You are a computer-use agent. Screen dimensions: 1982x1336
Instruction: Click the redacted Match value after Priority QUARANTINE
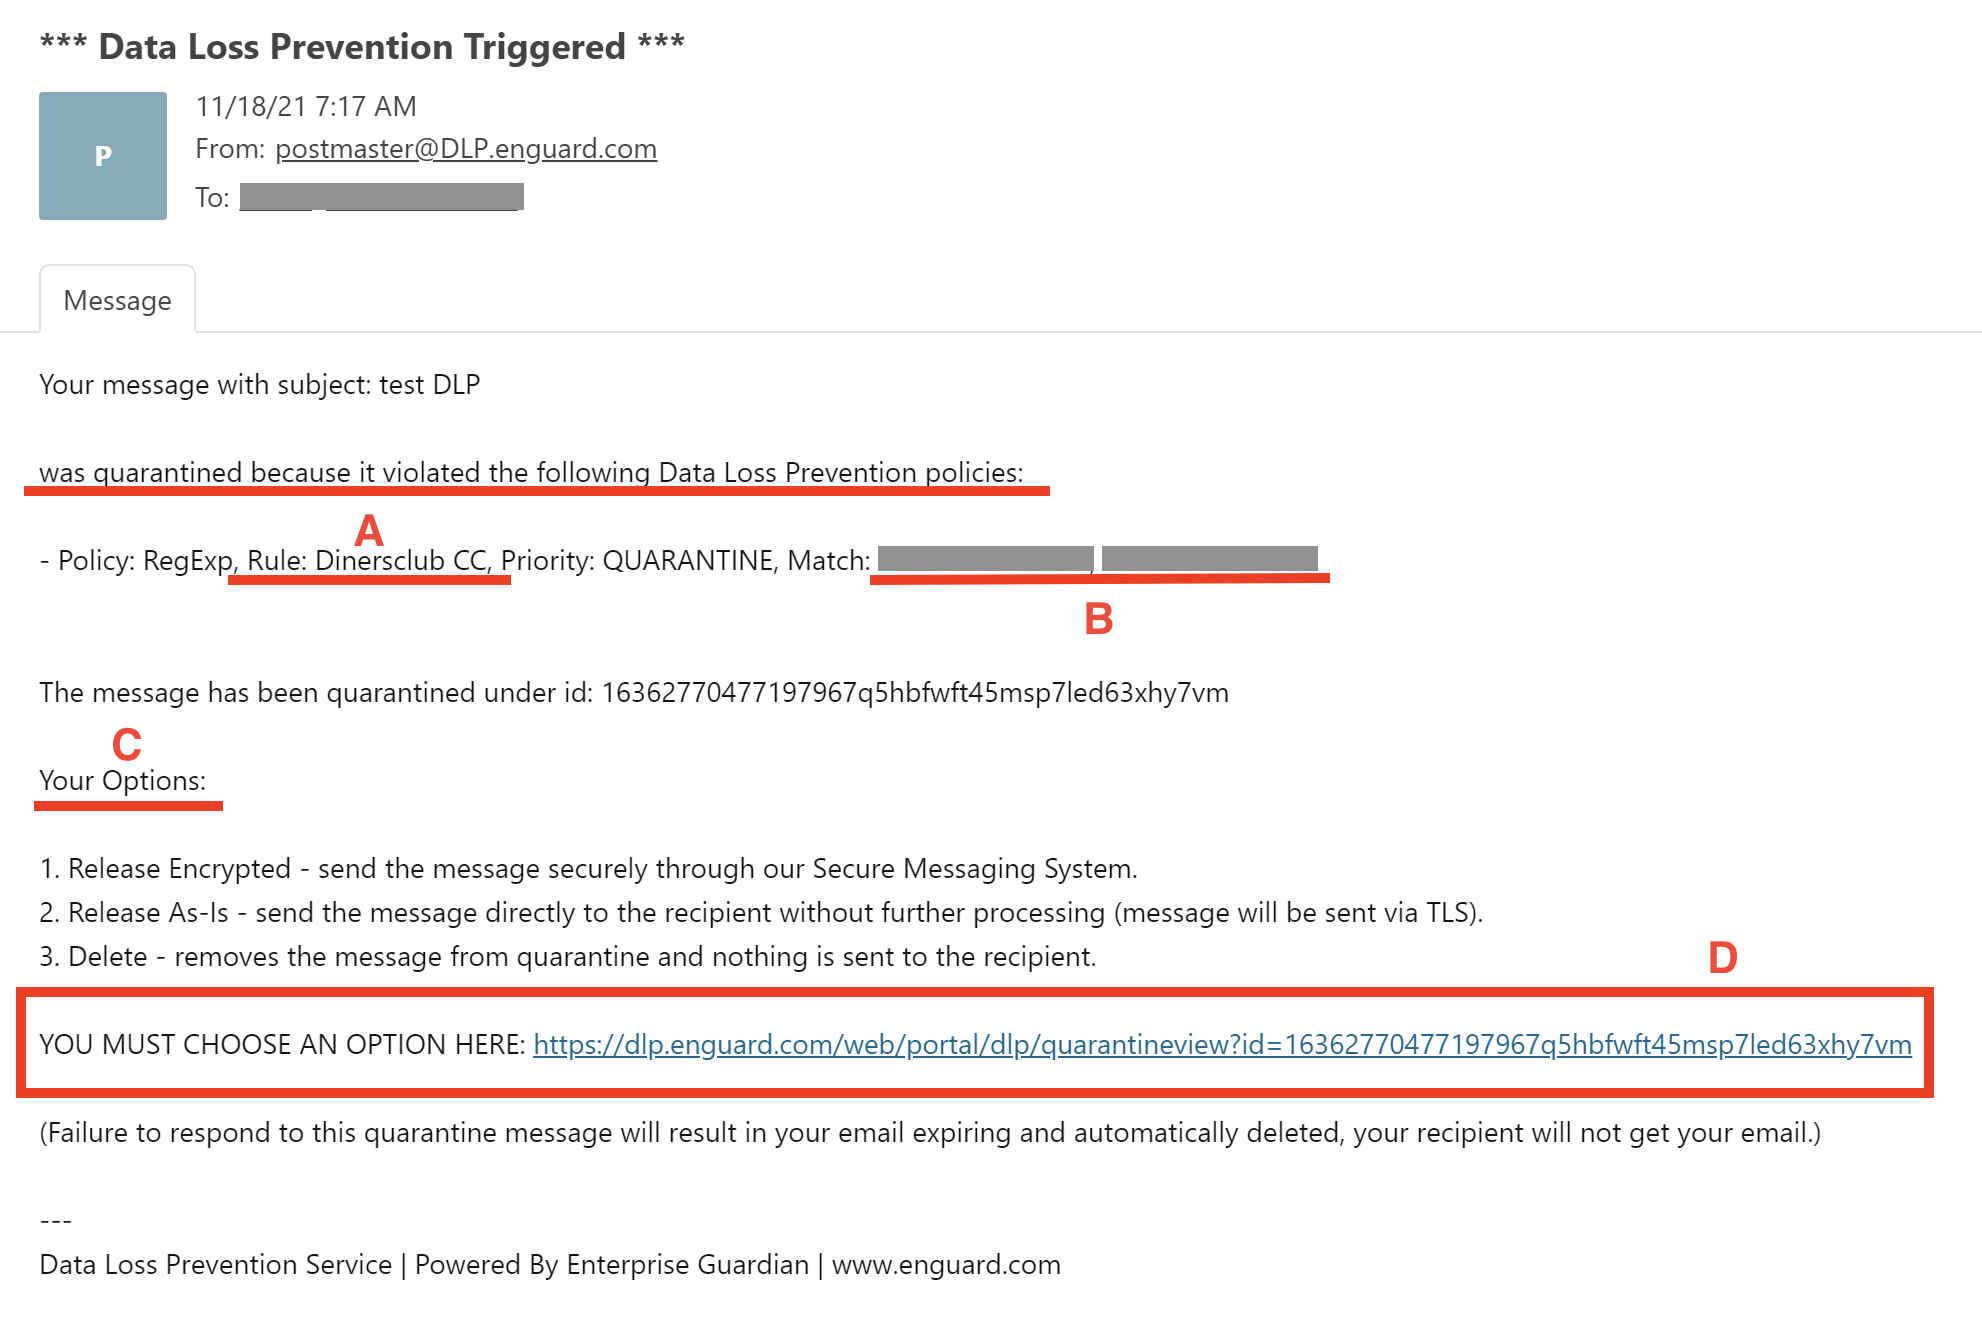(x=1098, y=559)
